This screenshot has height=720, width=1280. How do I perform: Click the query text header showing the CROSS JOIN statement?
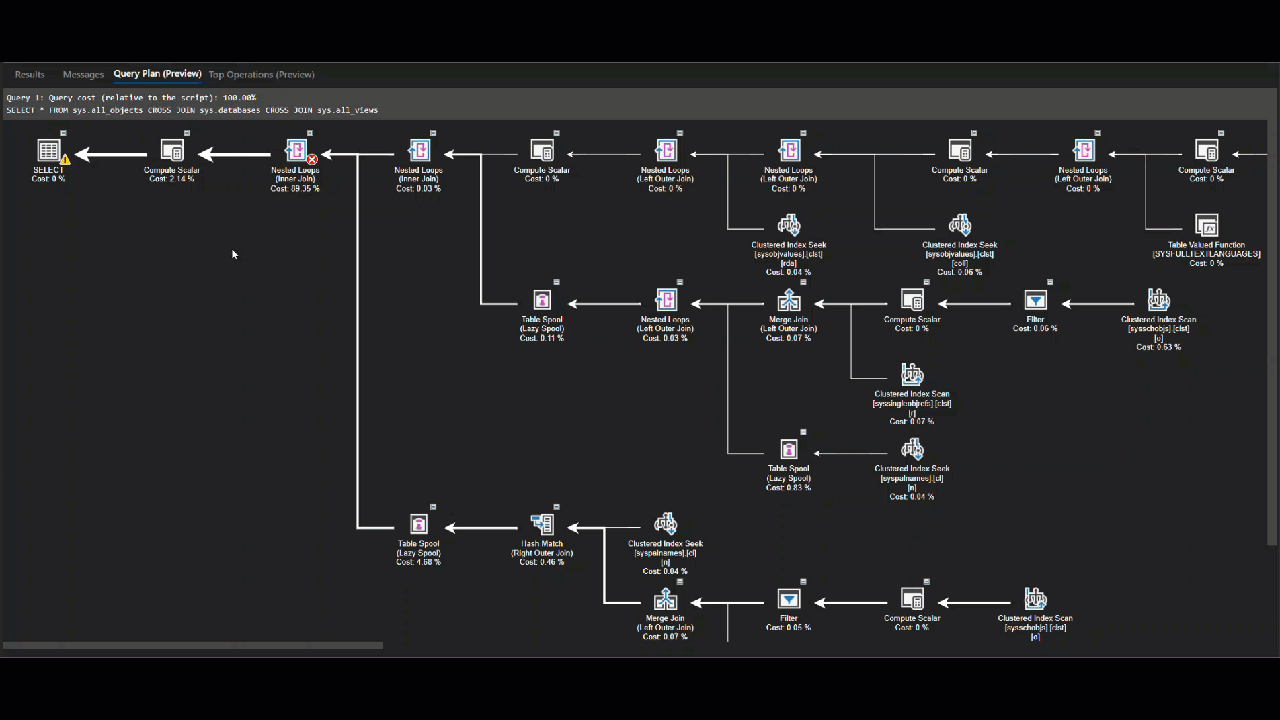coord(190,110)
